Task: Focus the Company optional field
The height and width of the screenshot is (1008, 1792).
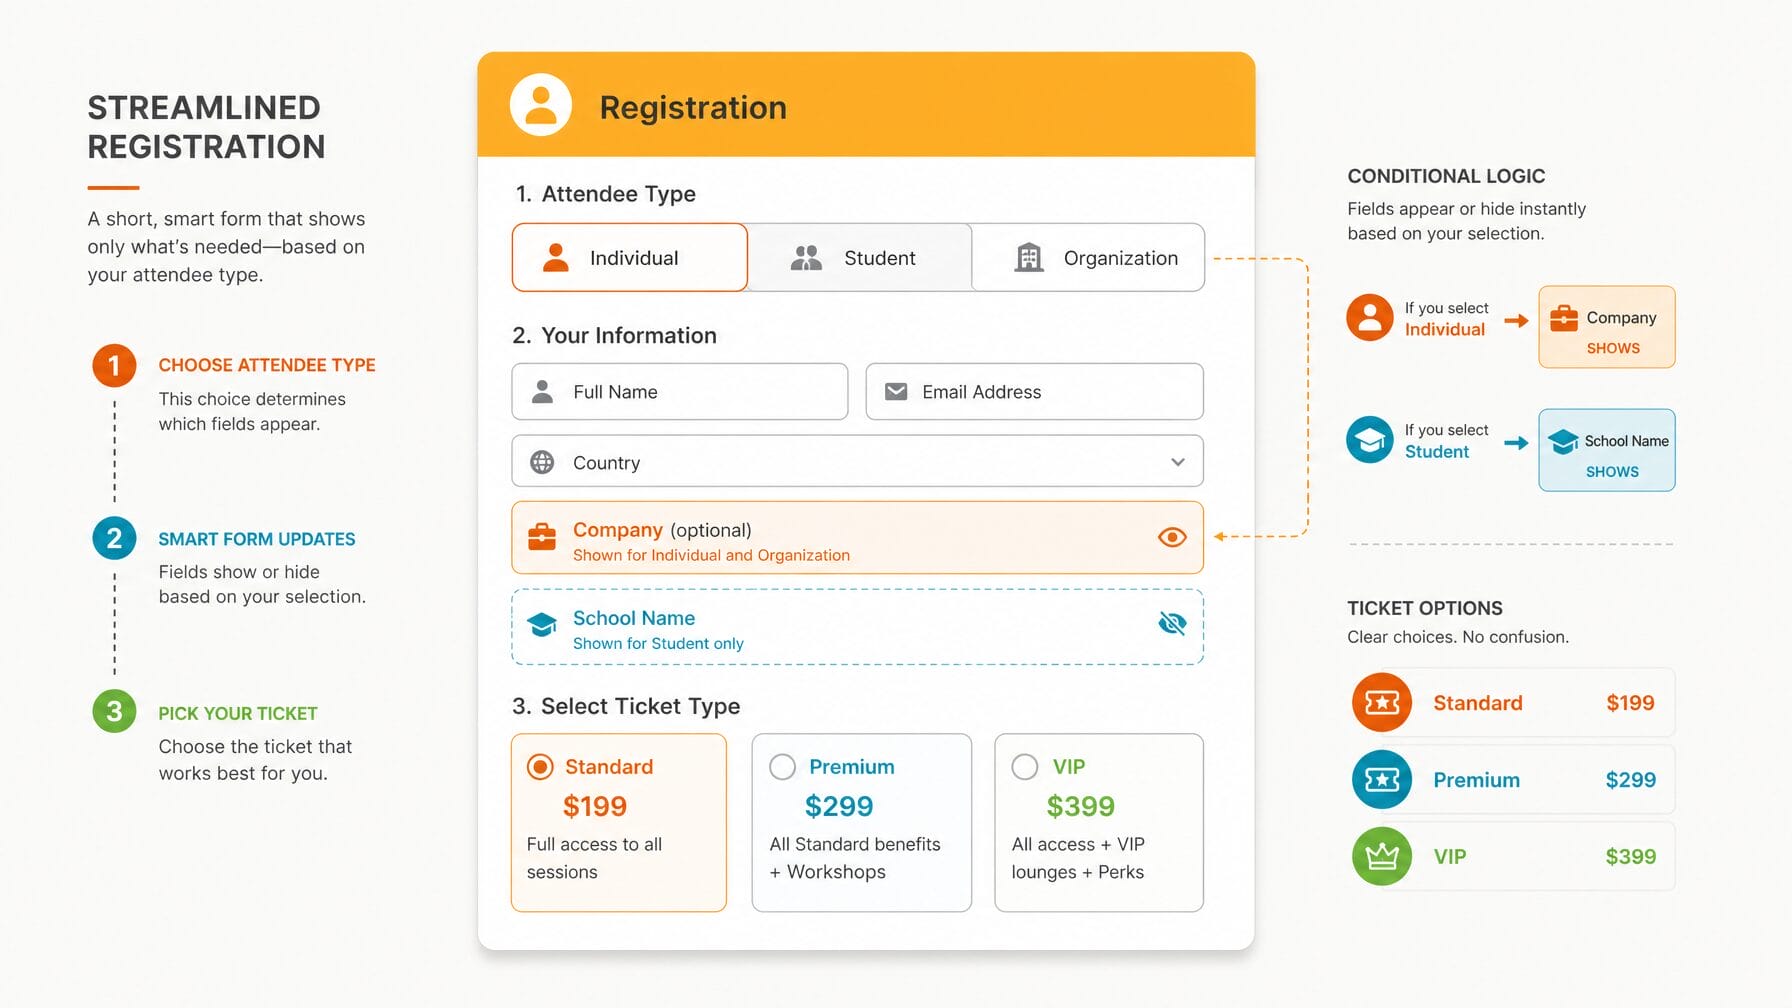Action: 857,538
